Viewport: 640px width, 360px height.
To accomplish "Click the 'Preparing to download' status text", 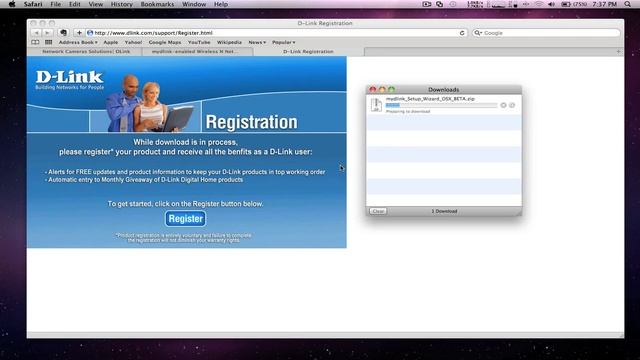I will (408, 111).
